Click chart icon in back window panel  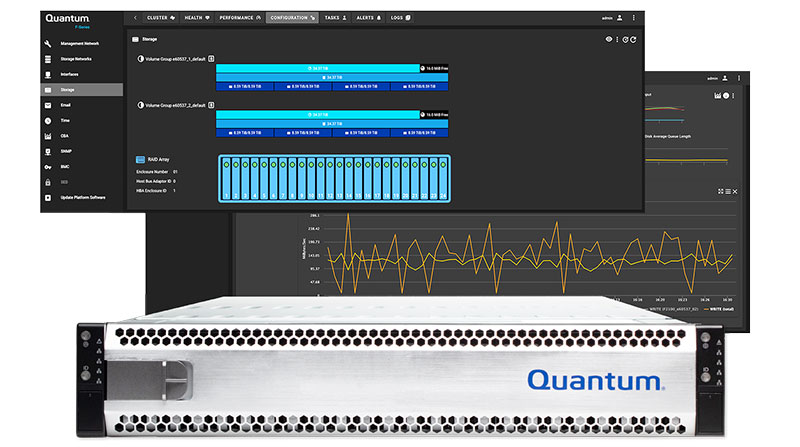point(717,95)
